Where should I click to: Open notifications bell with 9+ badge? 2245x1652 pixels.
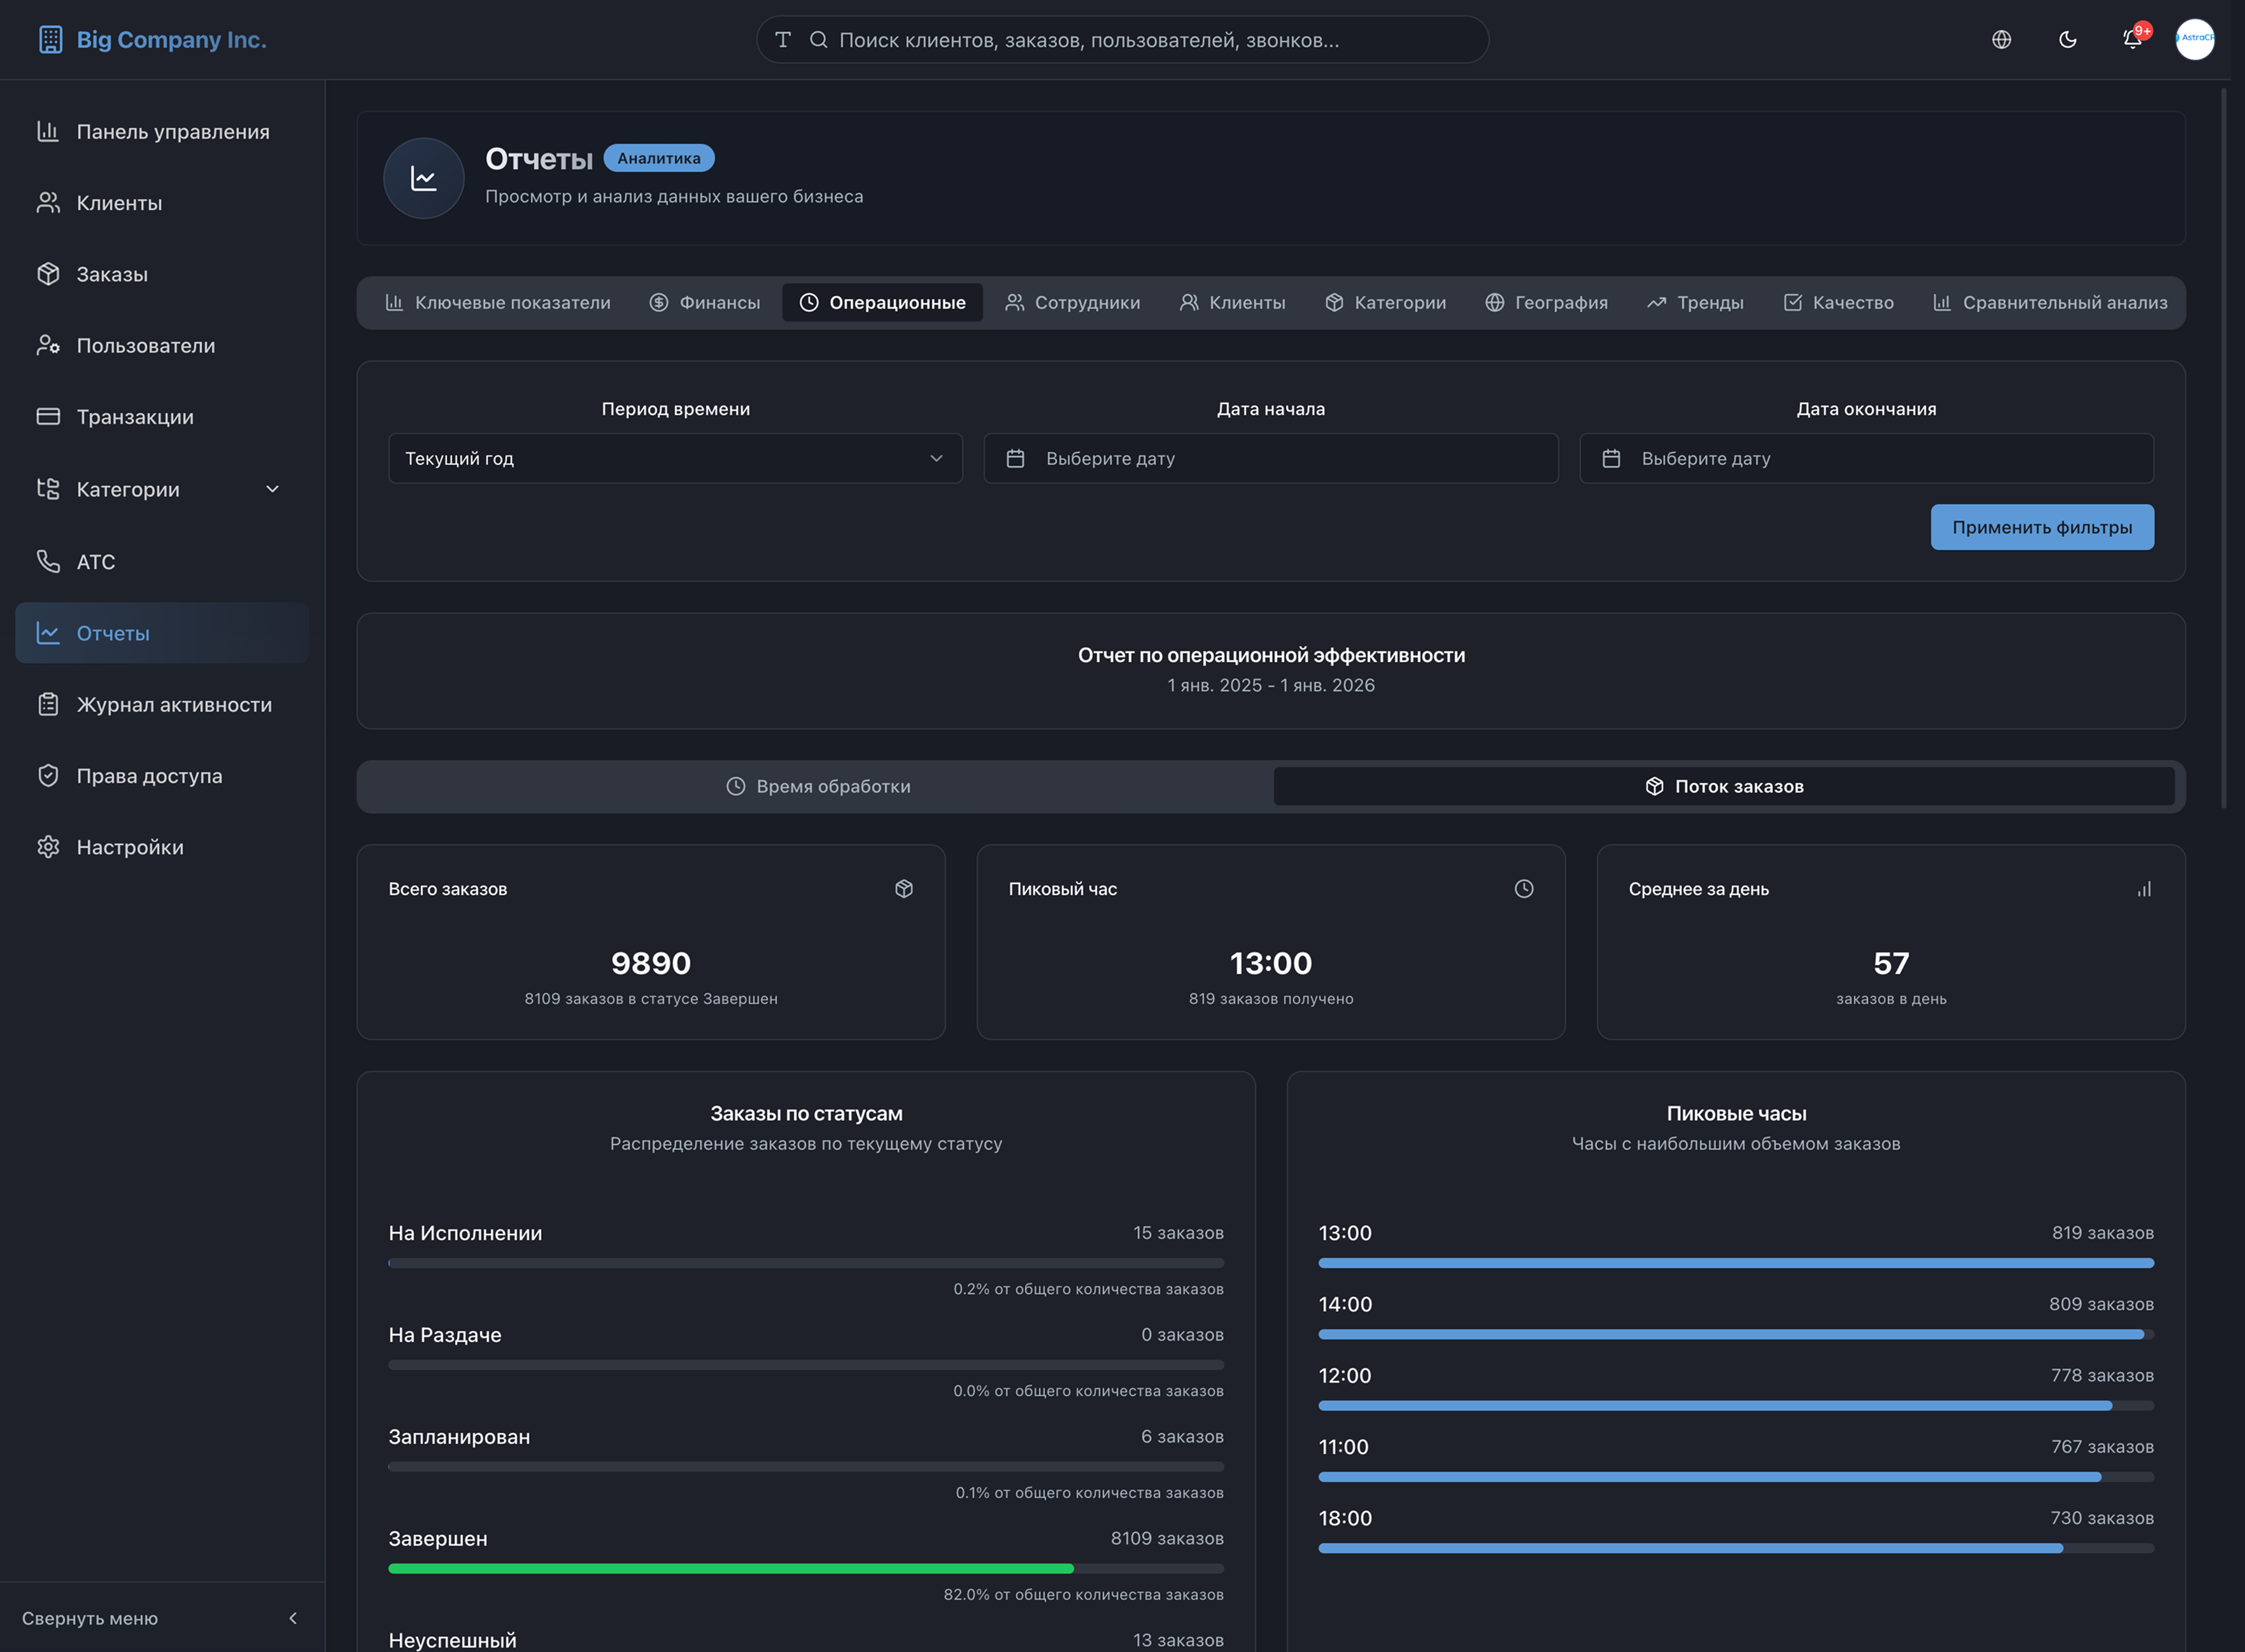coord(2132,40)
